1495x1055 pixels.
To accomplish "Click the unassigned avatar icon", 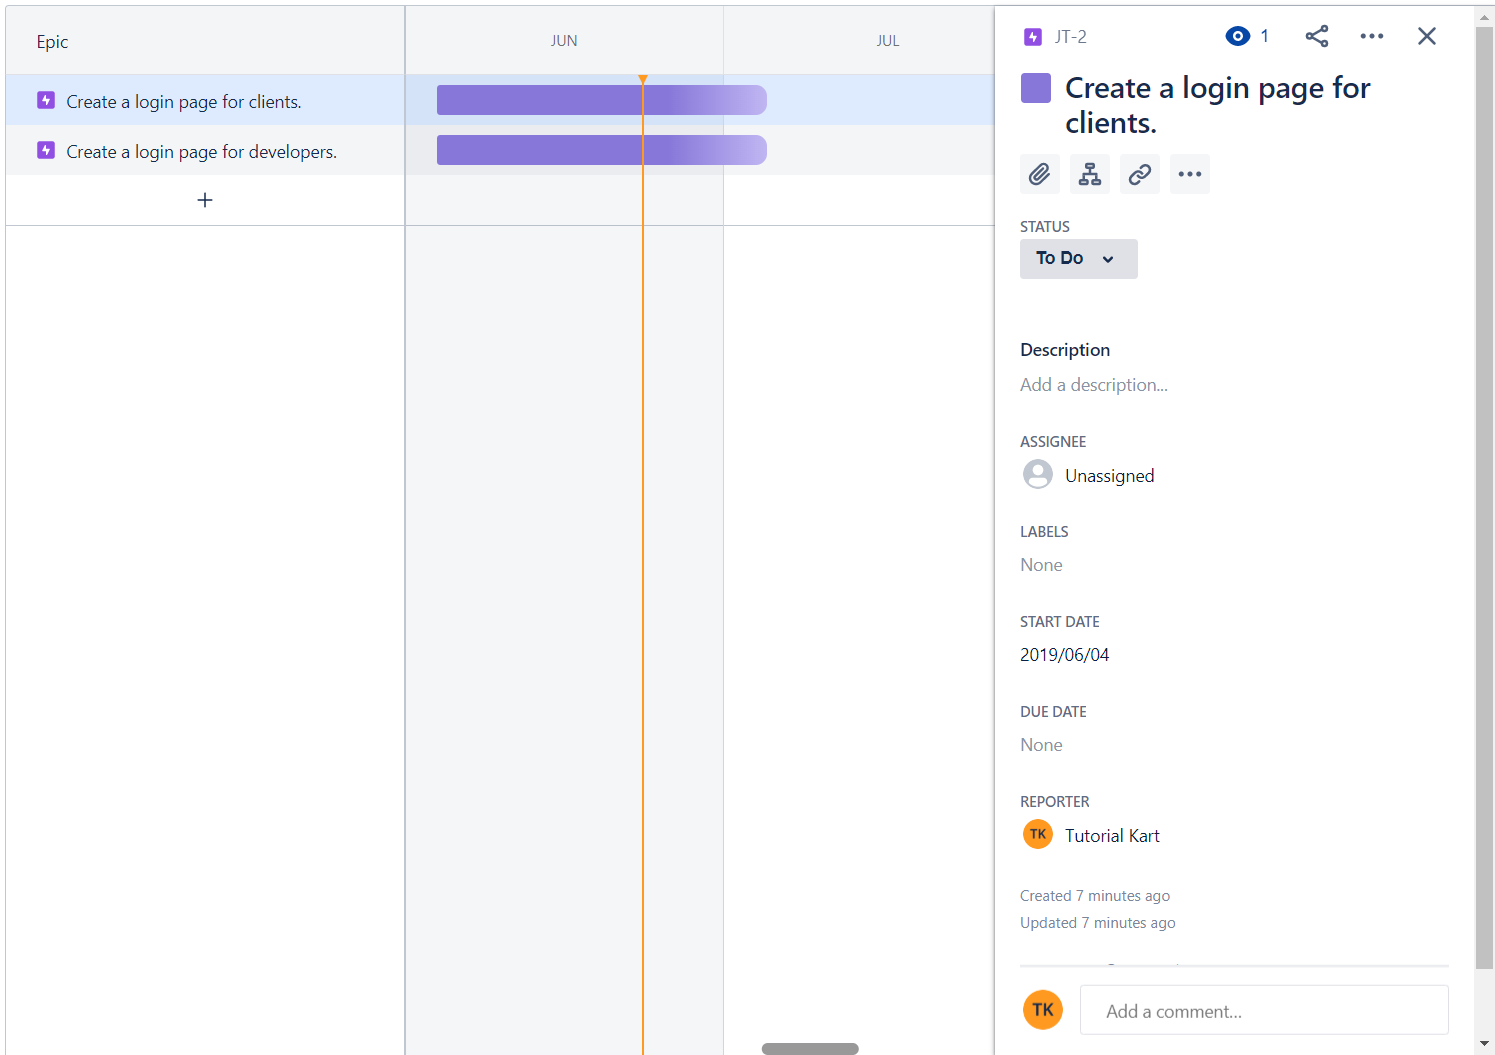I will (x=1038, y=474).
